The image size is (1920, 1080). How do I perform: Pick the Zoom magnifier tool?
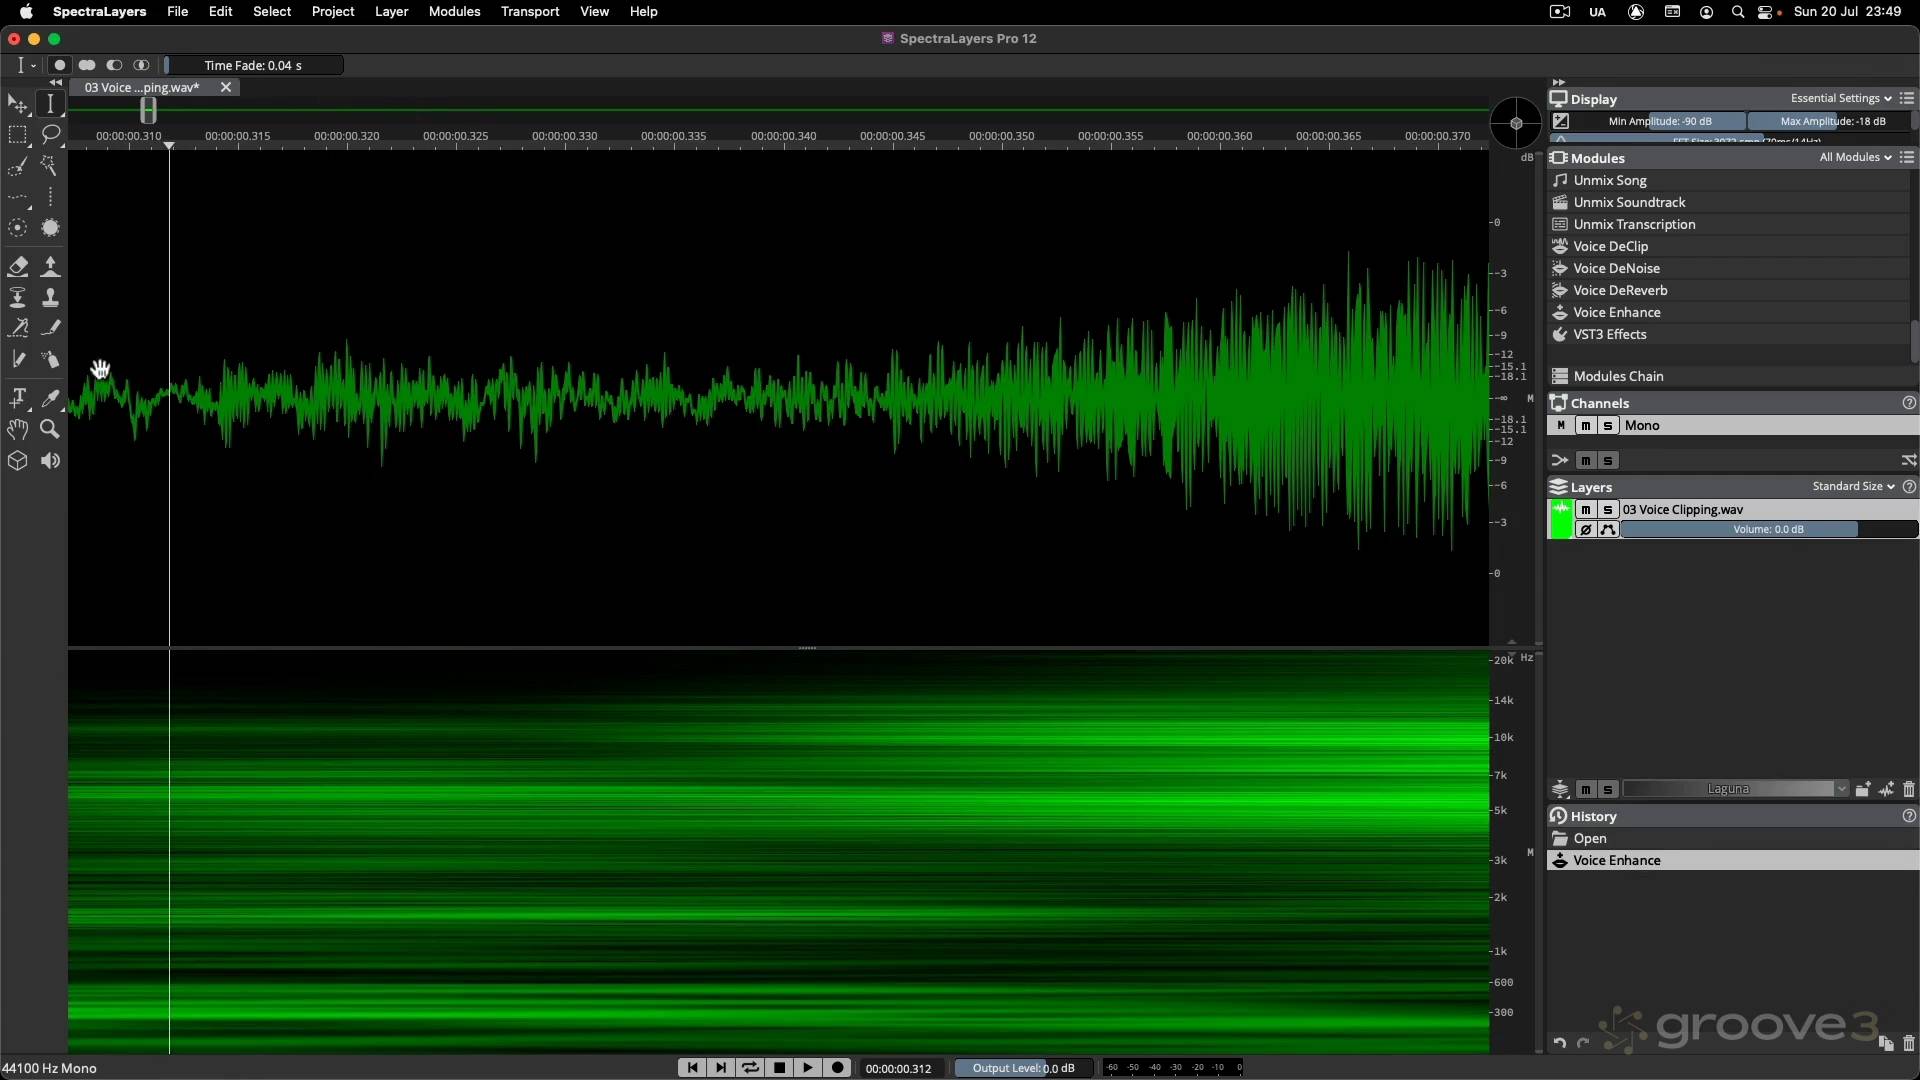coord(50,429)
